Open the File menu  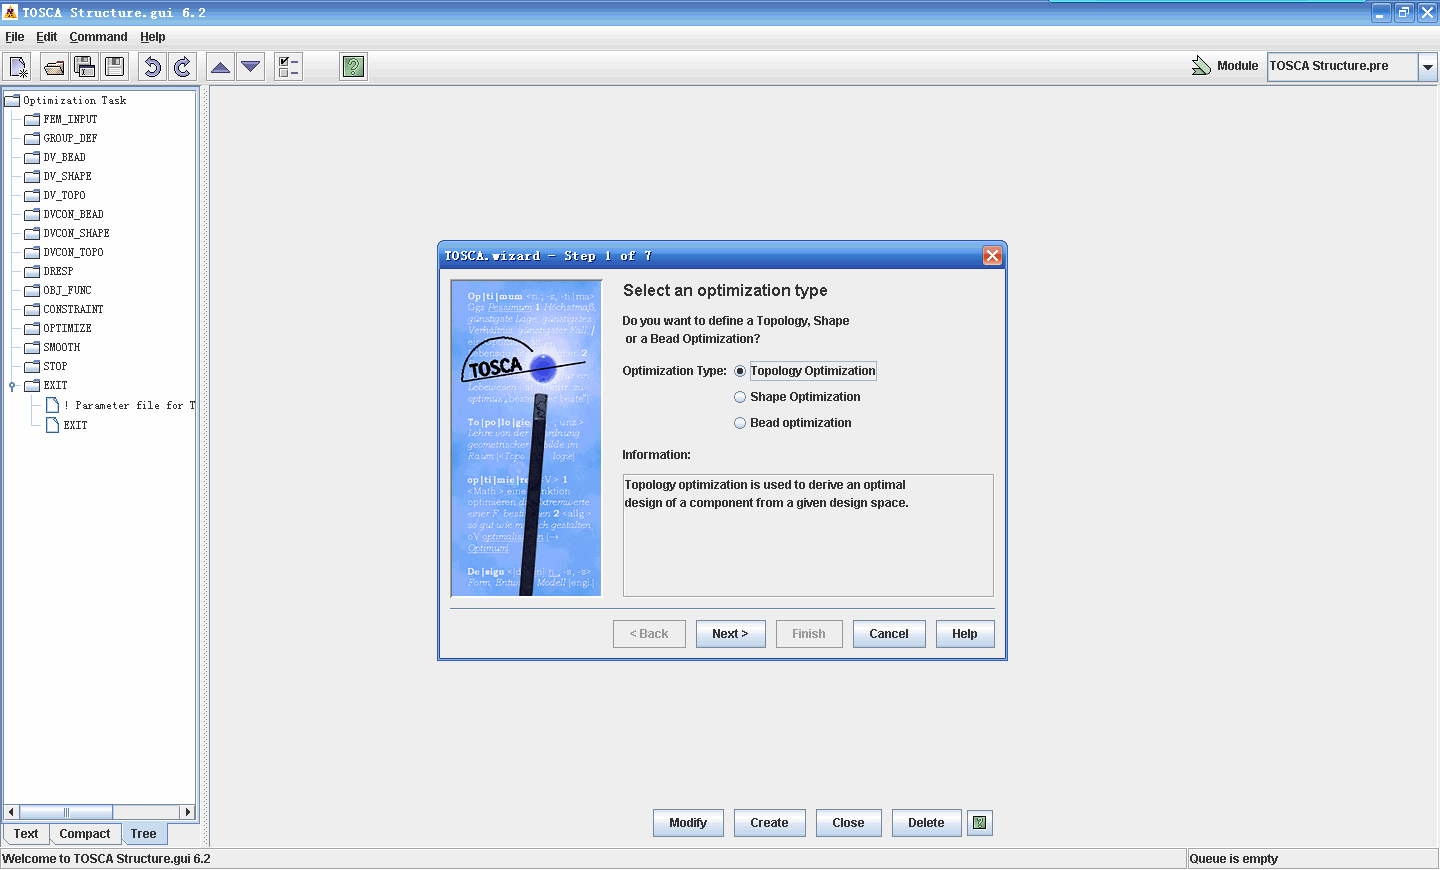pyautogui.click(x=15, y=37)
